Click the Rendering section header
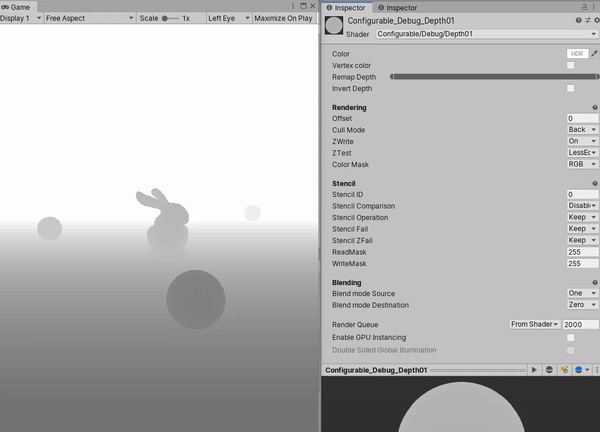 tap(349, 108)
